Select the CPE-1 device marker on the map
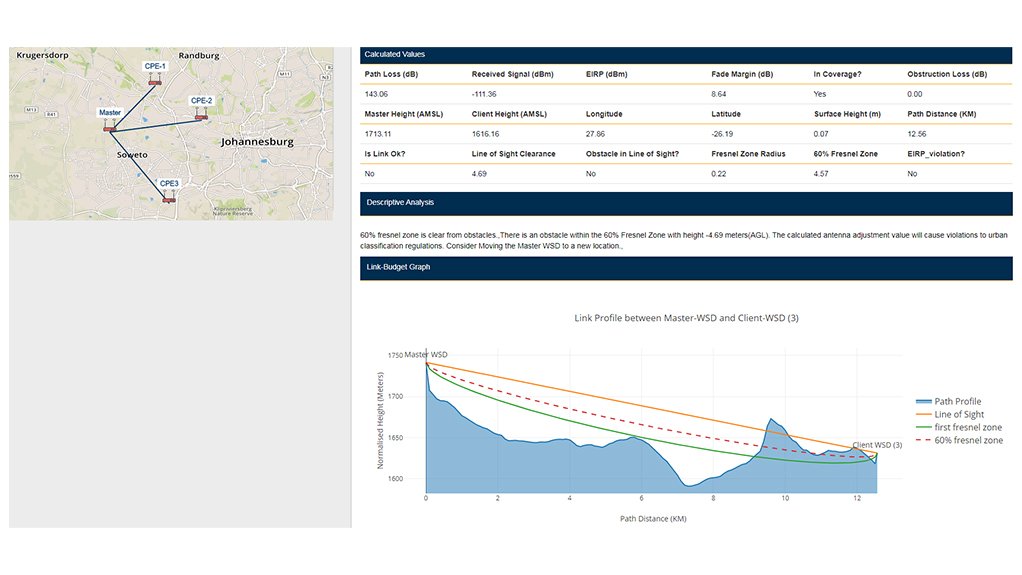1022x575 pixels. [154, 81]
